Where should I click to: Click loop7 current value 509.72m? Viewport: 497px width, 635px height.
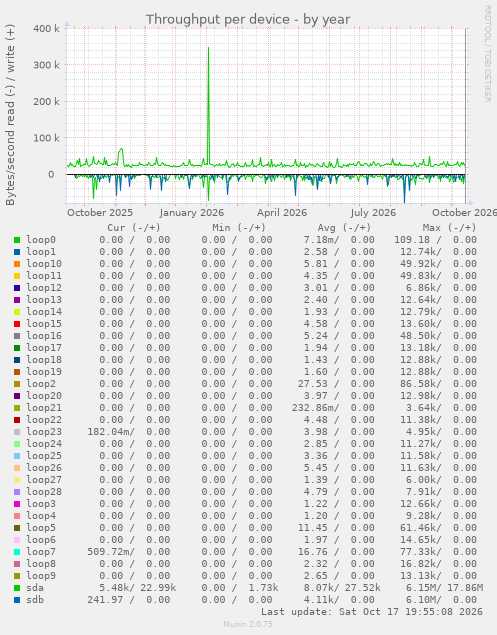pos(111,552)
